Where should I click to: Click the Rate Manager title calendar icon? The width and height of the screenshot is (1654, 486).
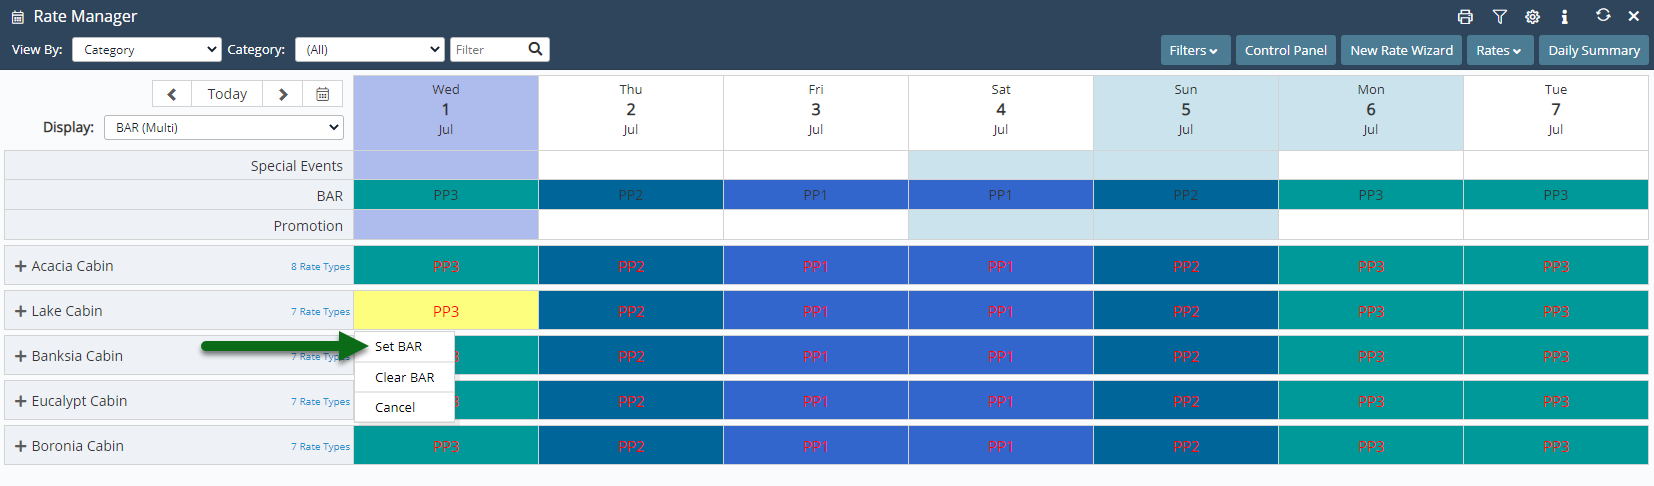tap(17, 17)
